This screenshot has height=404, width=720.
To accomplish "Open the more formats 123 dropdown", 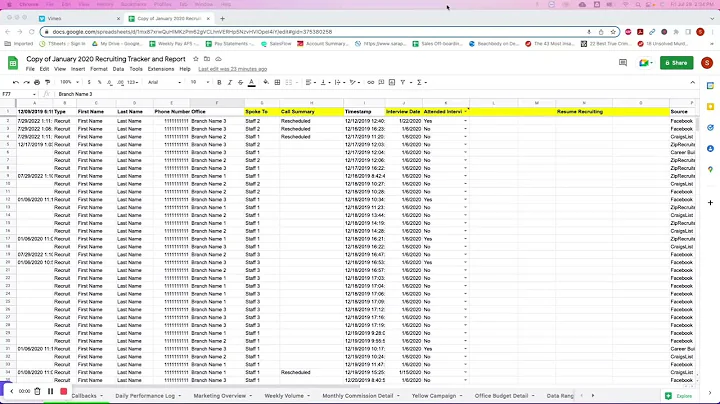I will click(133, 82).
